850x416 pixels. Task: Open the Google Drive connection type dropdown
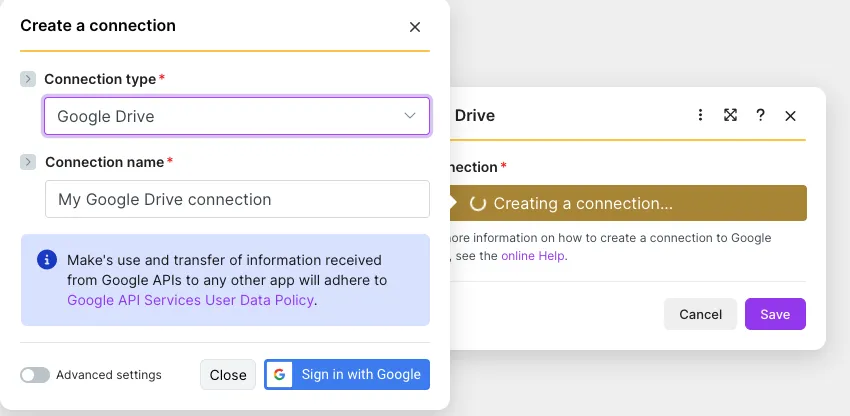[x=237, y=116]
